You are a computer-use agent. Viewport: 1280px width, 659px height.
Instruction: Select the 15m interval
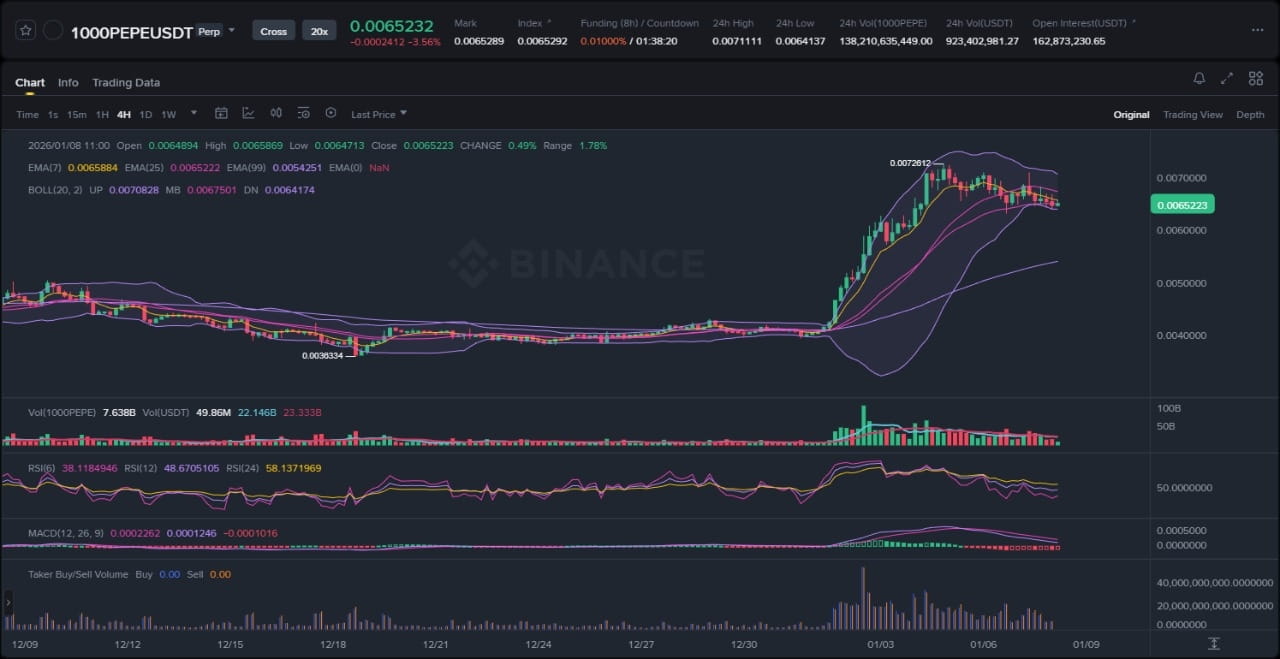pyautogui.click(x=76, y=114)
